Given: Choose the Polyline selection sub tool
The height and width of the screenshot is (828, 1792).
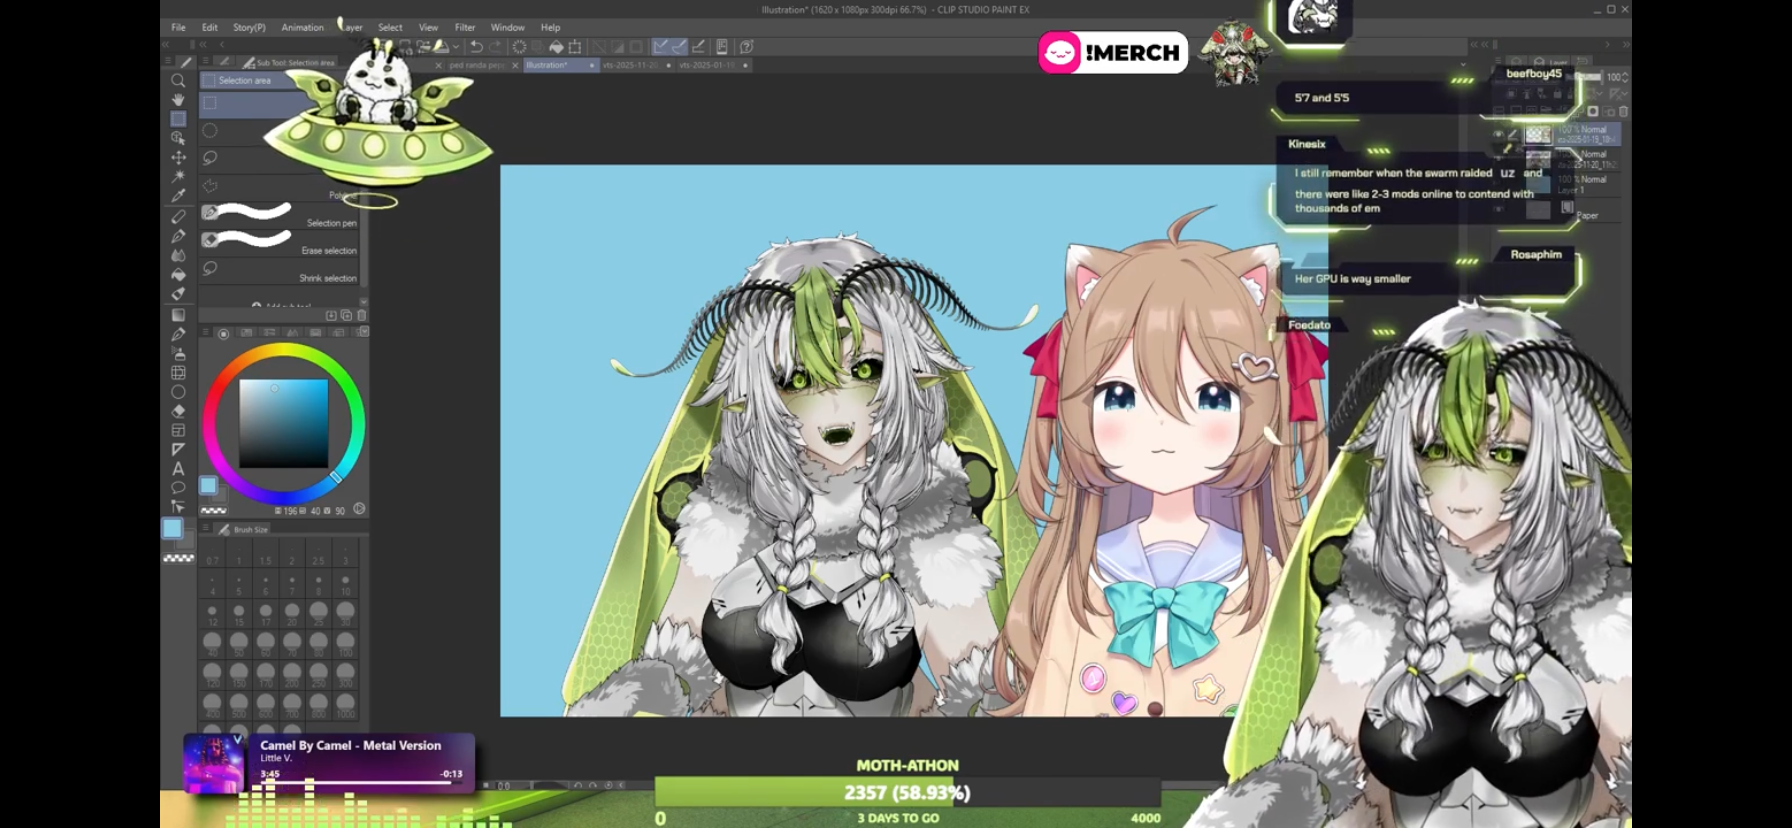Looking at the screenshot, I should [280, 186].
